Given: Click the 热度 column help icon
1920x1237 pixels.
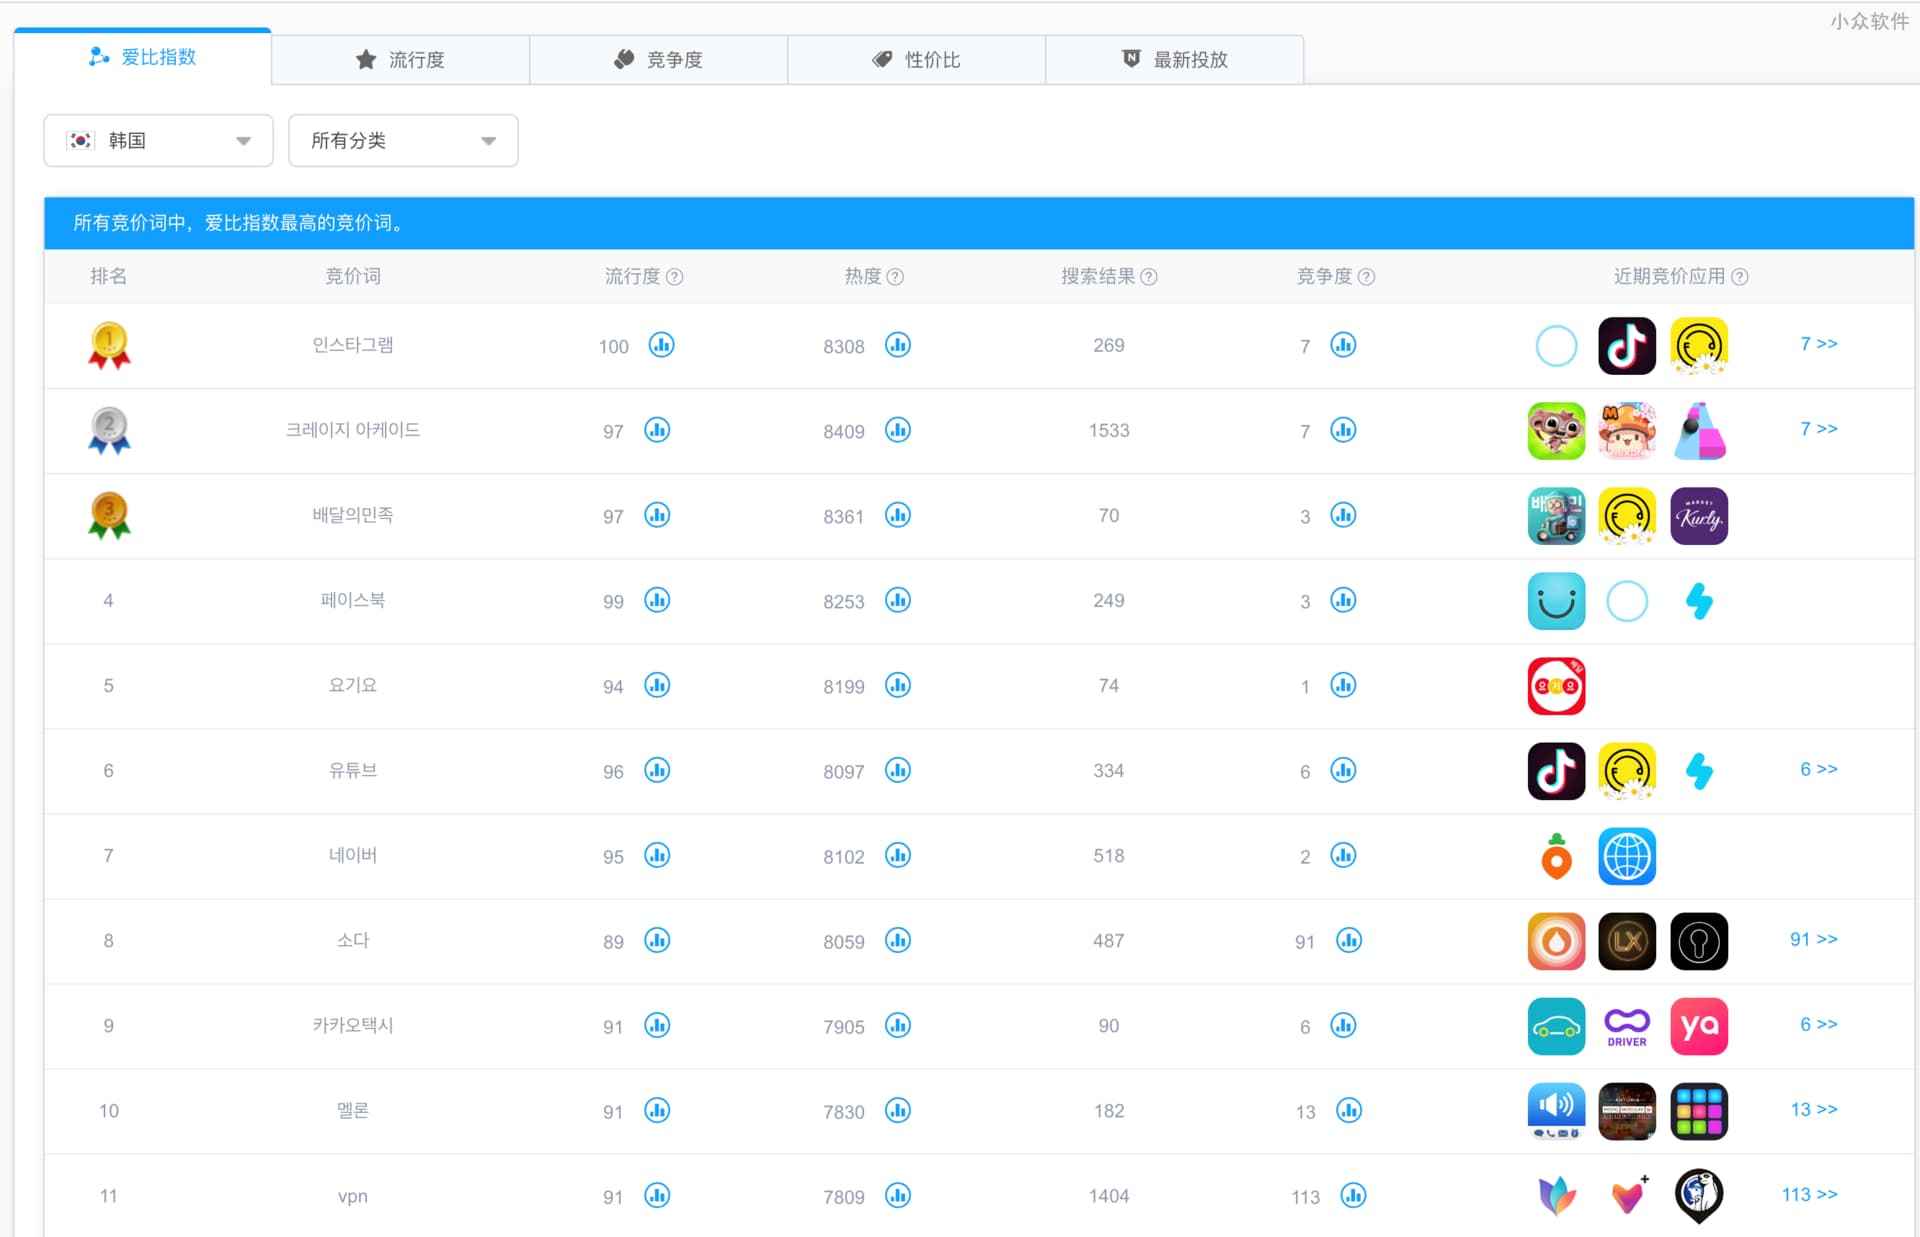Looking at the screenshot, I should point(895,277).
